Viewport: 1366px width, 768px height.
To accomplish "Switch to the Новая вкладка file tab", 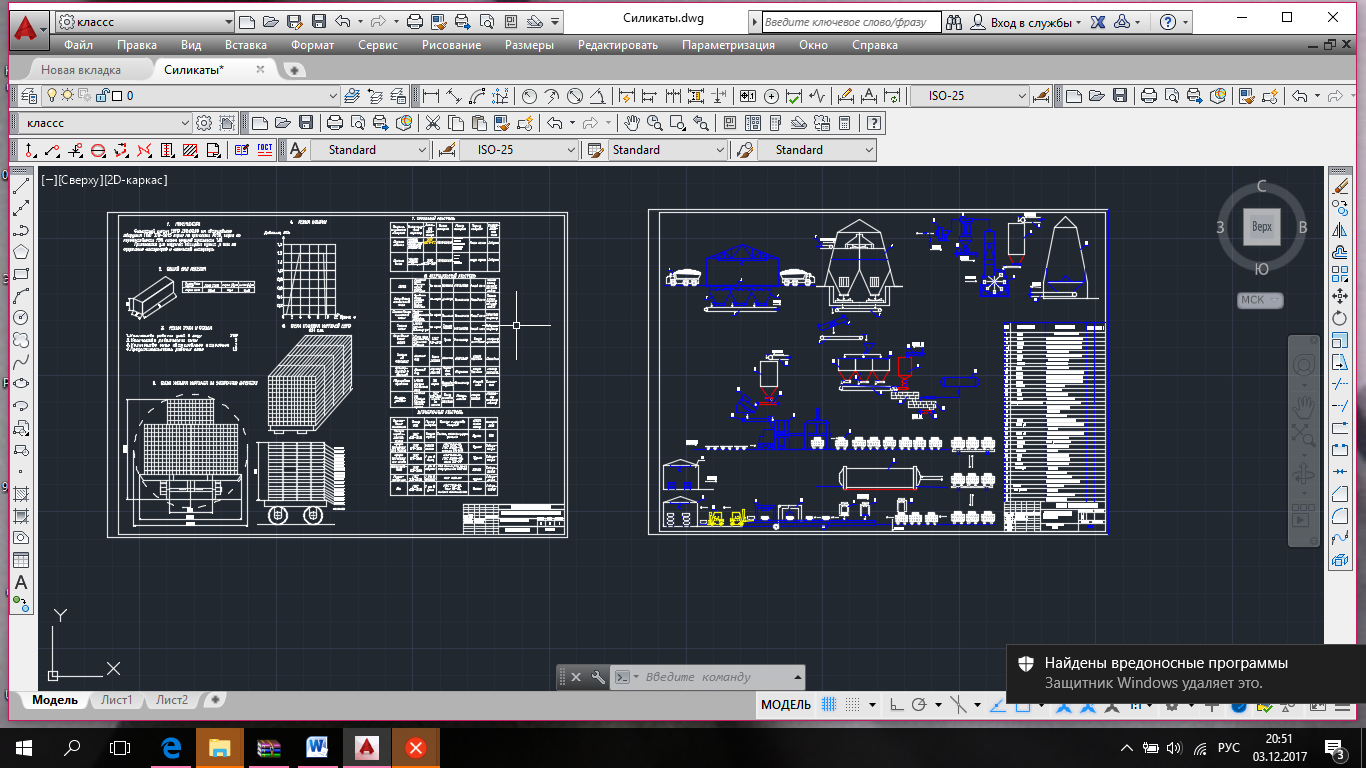I will [81, 70].
